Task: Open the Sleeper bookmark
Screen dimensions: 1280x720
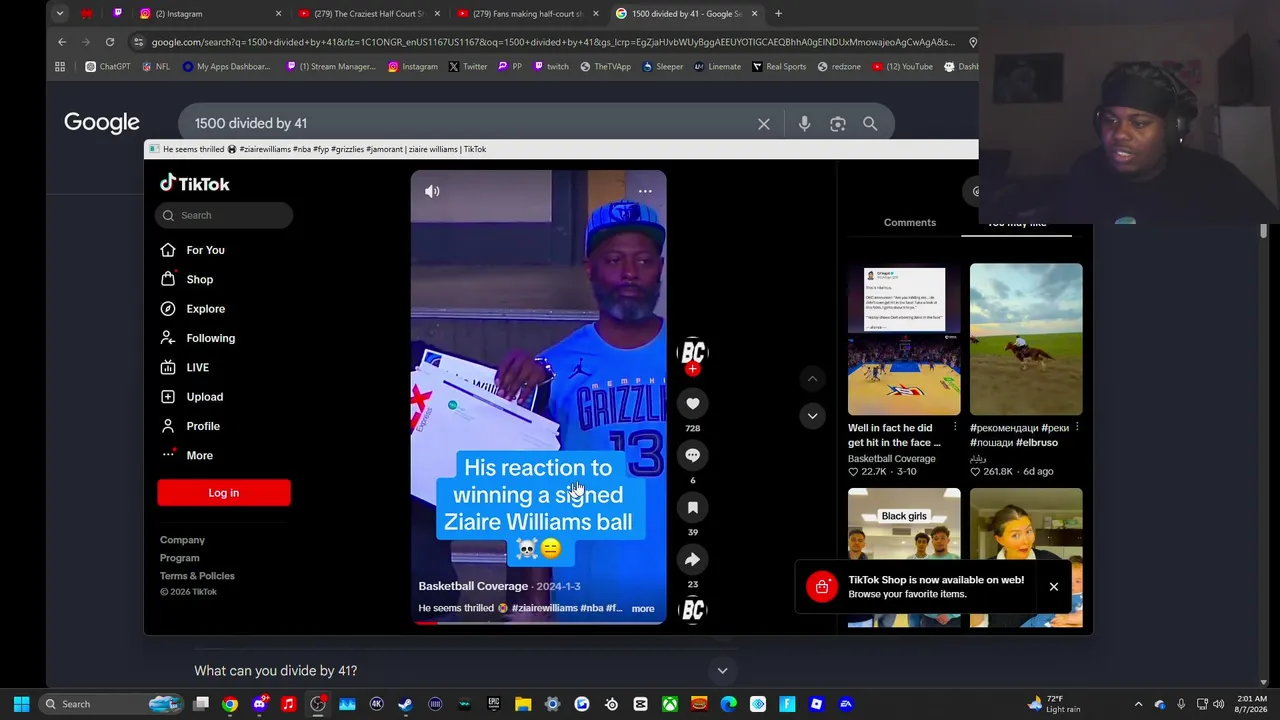Action: (663, 67)
